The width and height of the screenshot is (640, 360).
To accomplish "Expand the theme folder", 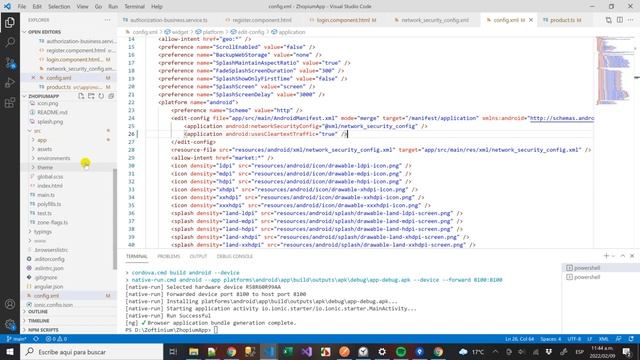I will pyautogui.click(x=45, y=167).
